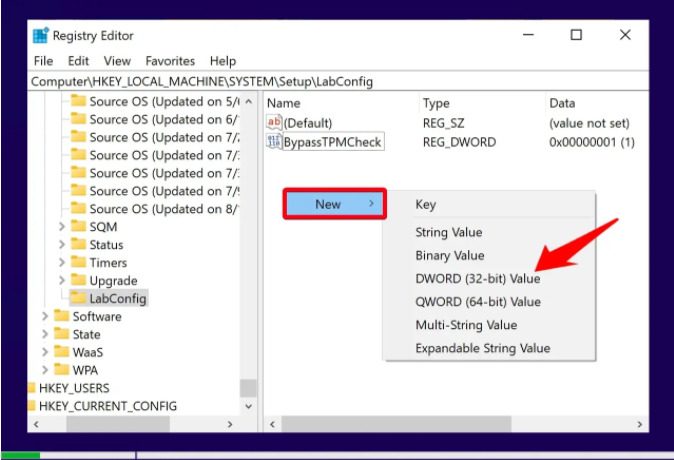Click the HKEY_USERS folder icon
674x460 pixels.
[31, 388]
